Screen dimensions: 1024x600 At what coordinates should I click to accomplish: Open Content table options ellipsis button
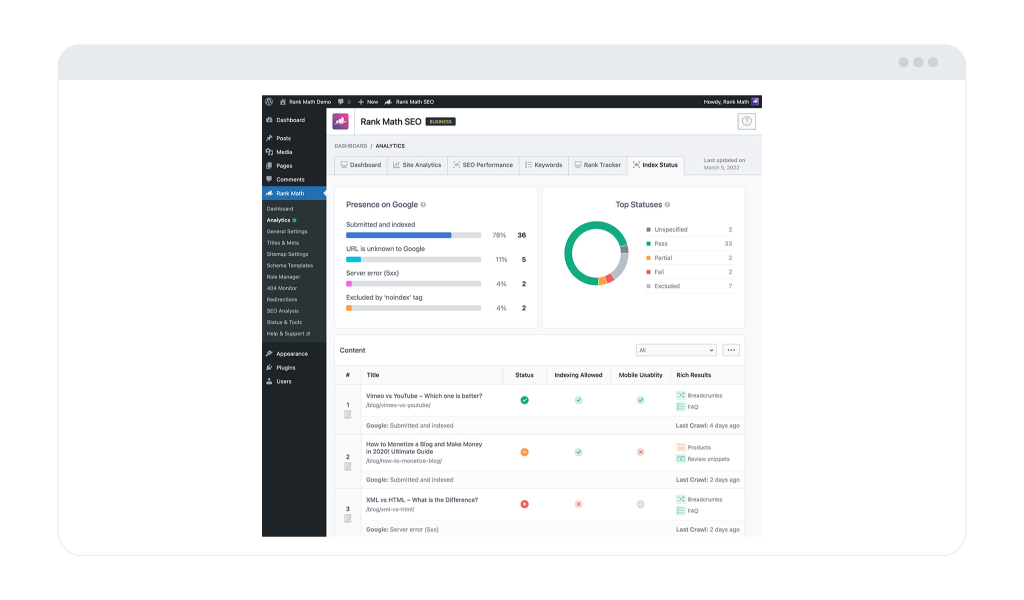point(731,351)
